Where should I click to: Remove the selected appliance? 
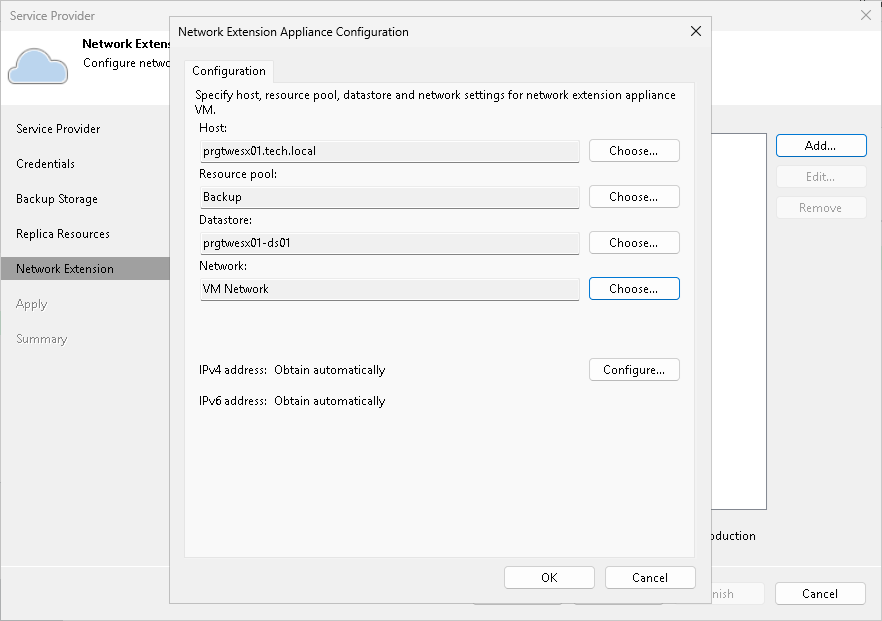coord(820,207)
